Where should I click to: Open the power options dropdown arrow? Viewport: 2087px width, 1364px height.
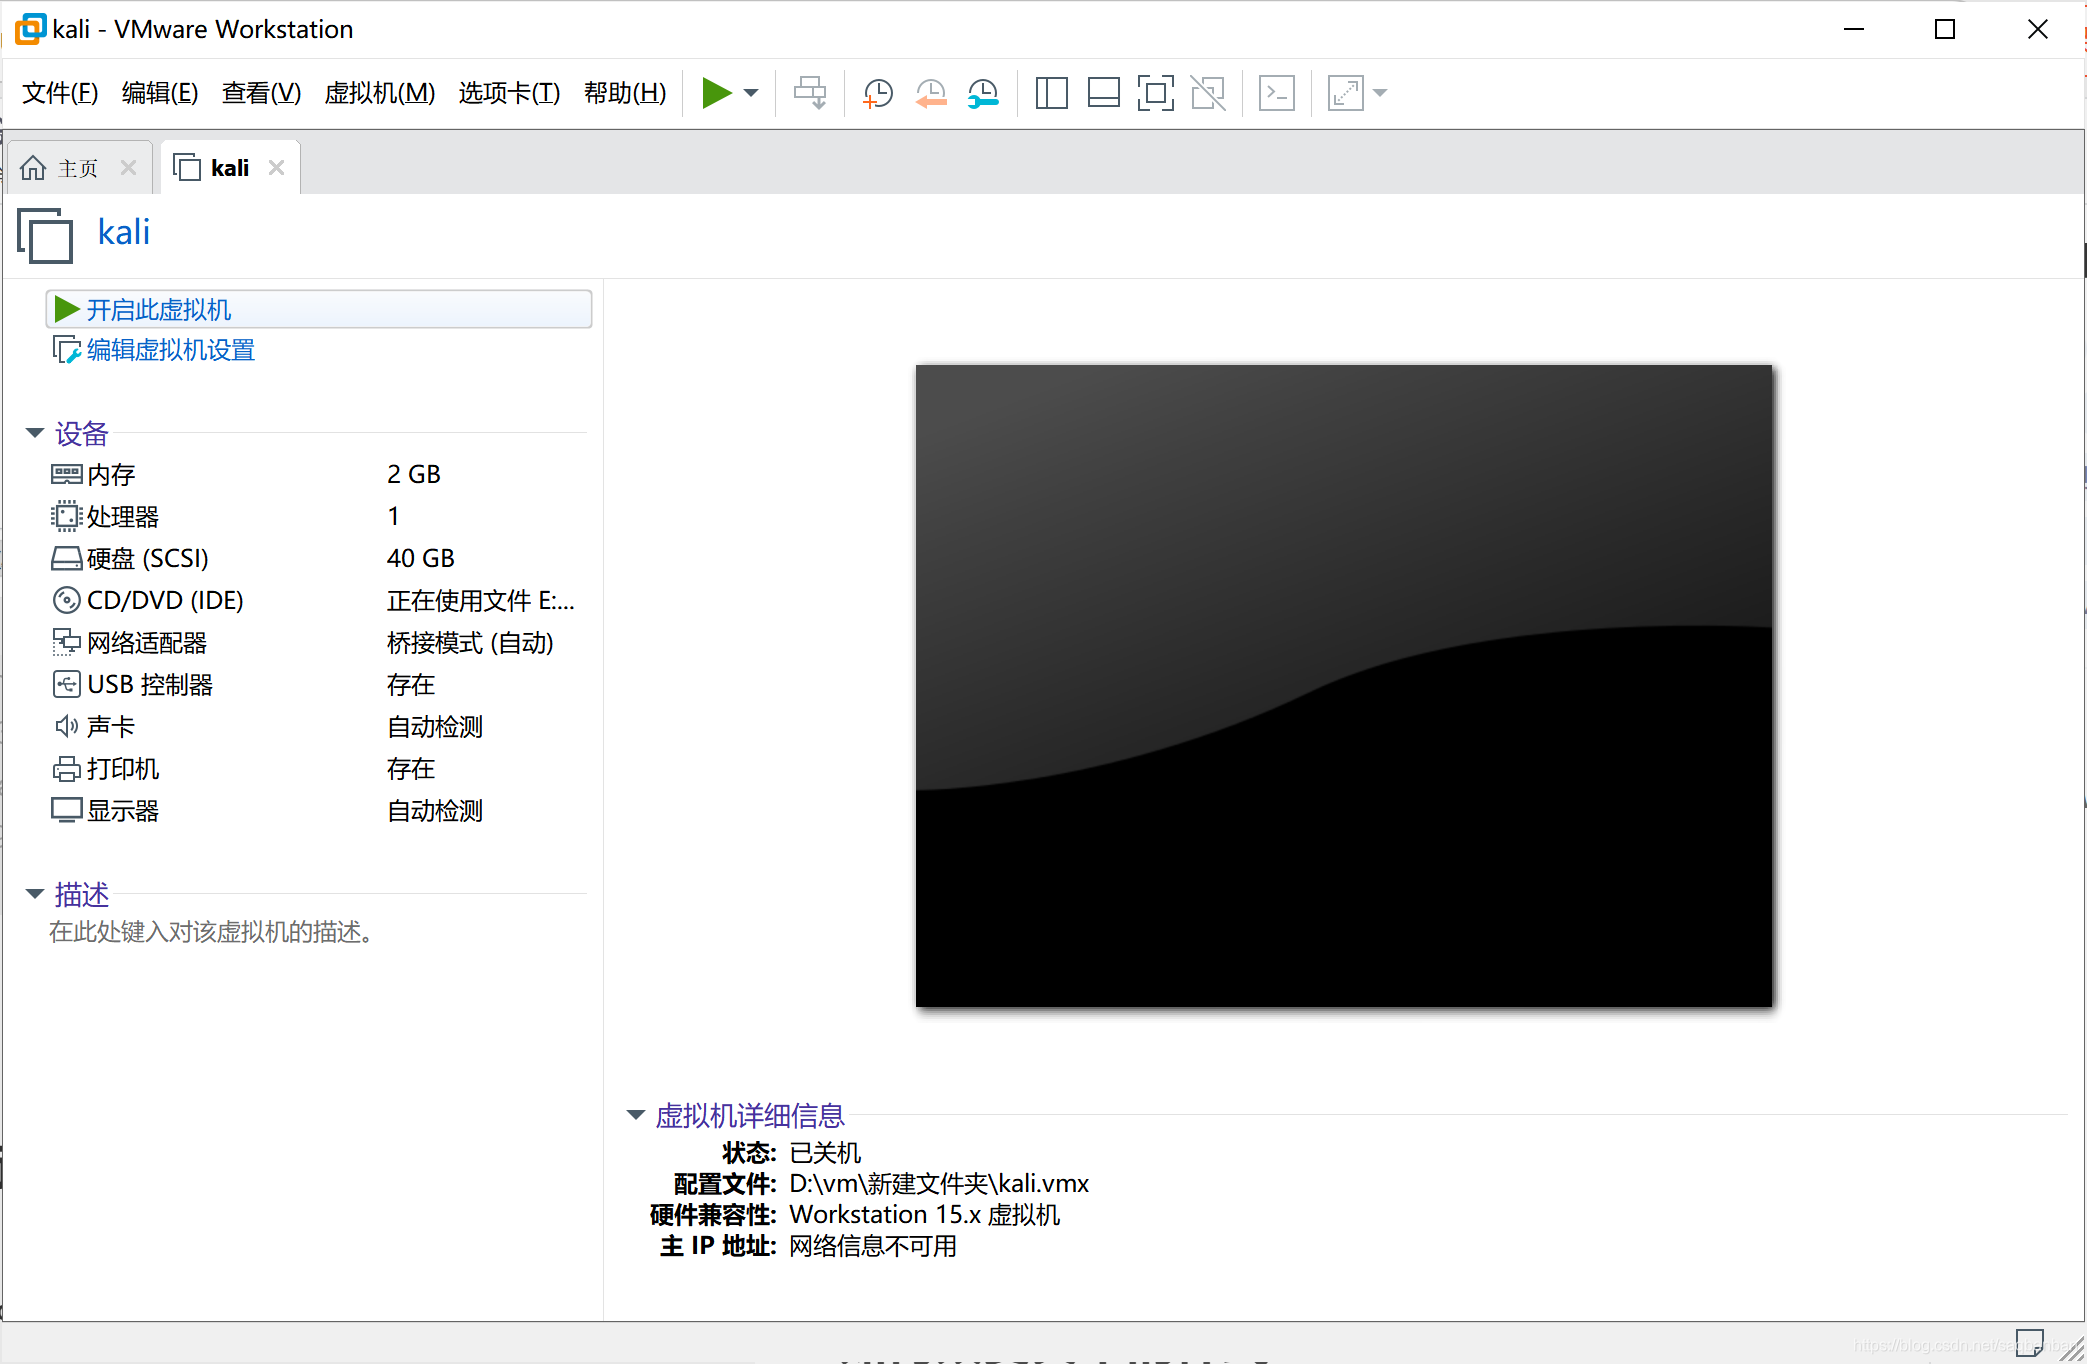pyautogui.click(x=751, y=93)
